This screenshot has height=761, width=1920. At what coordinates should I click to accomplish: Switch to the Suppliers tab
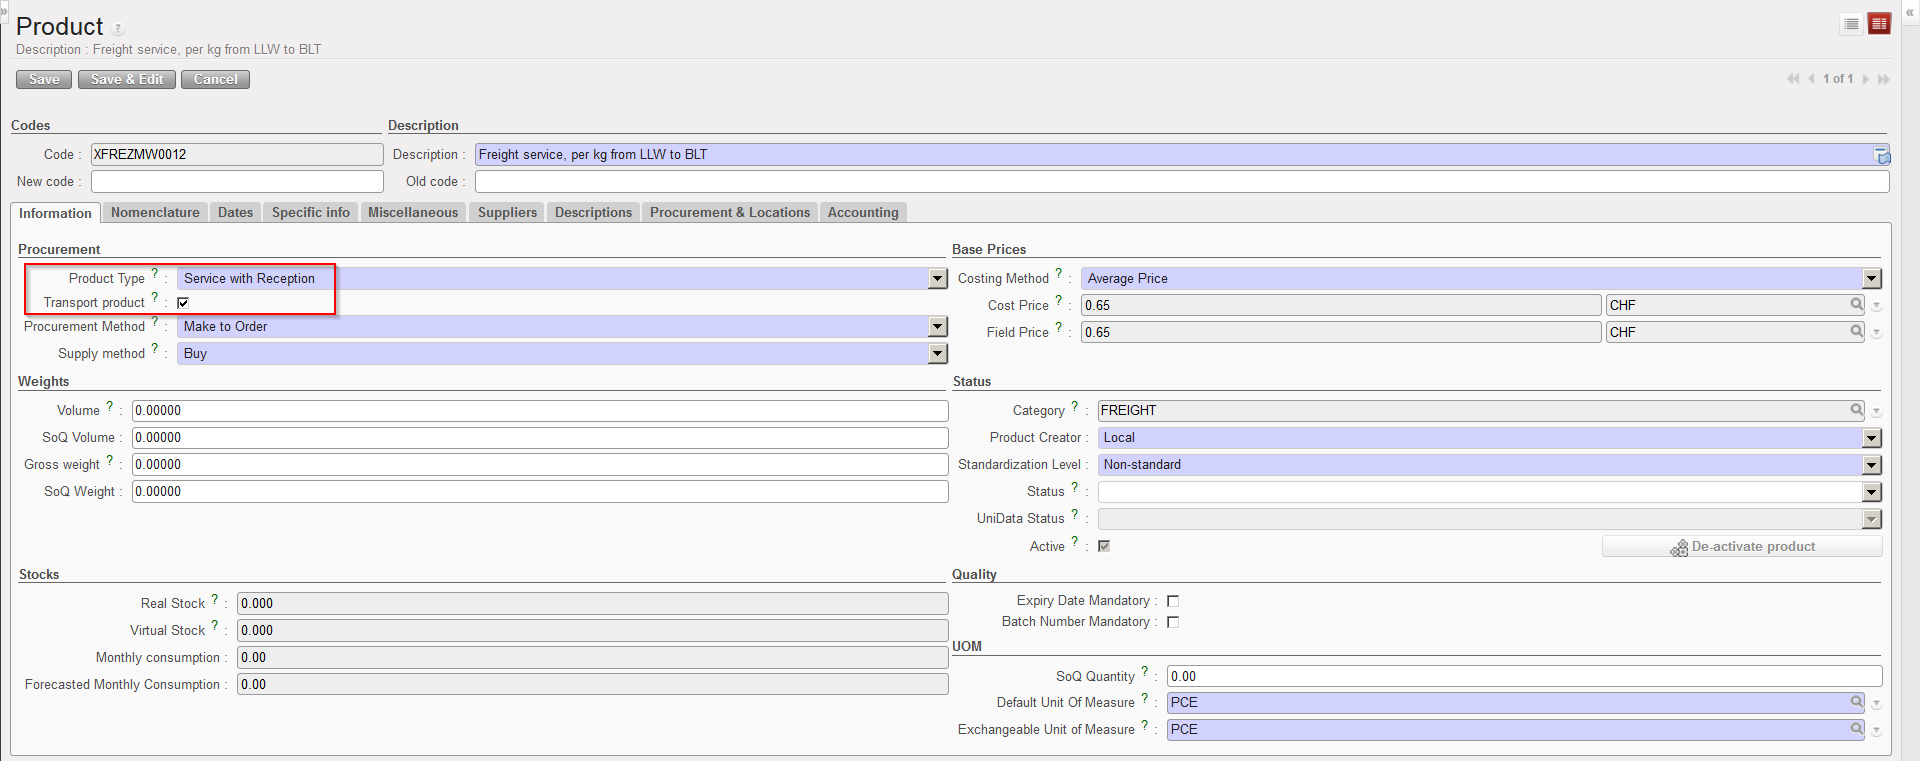507,212
